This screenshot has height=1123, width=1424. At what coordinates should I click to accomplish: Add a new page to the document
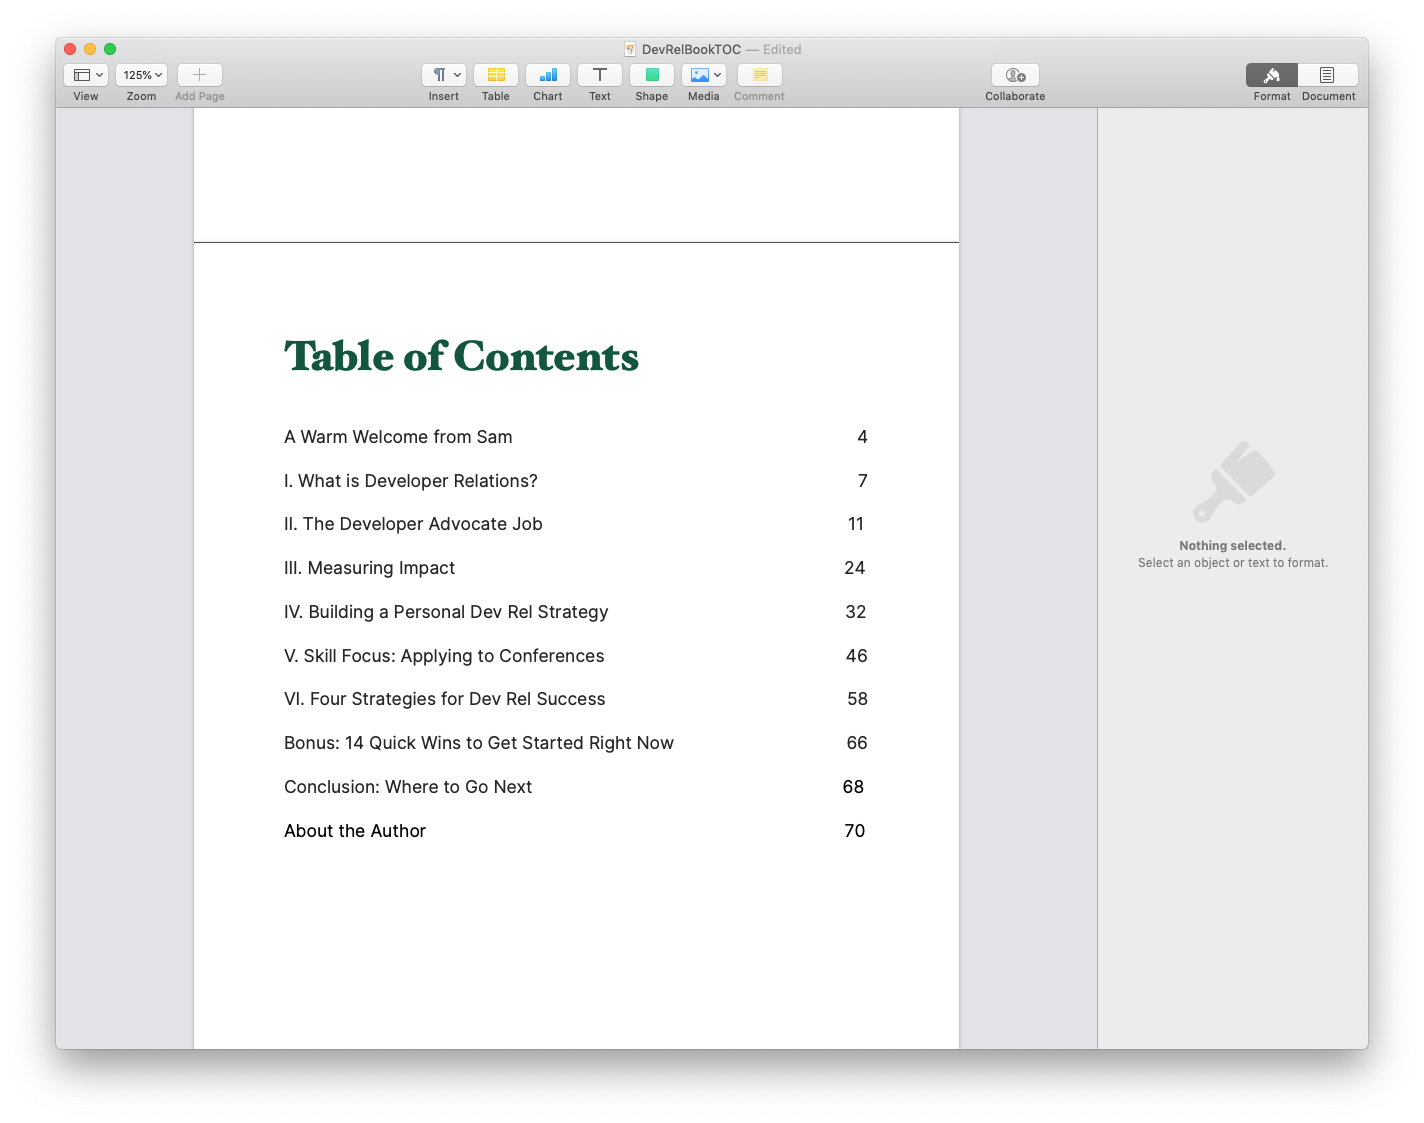click(199, 74)
